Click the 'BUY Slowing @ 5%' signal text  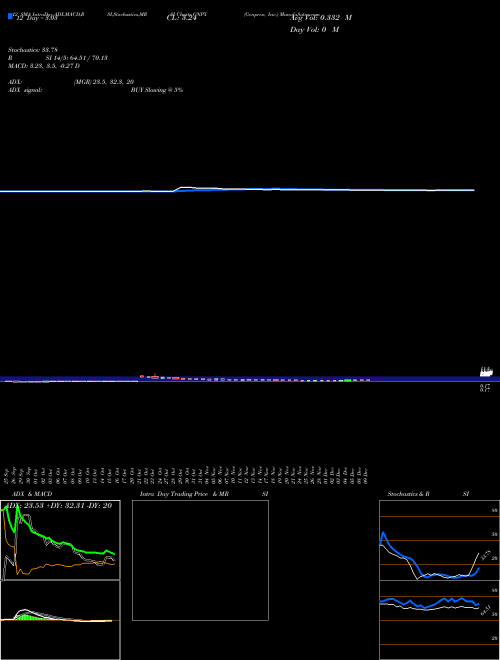[157, 90]
